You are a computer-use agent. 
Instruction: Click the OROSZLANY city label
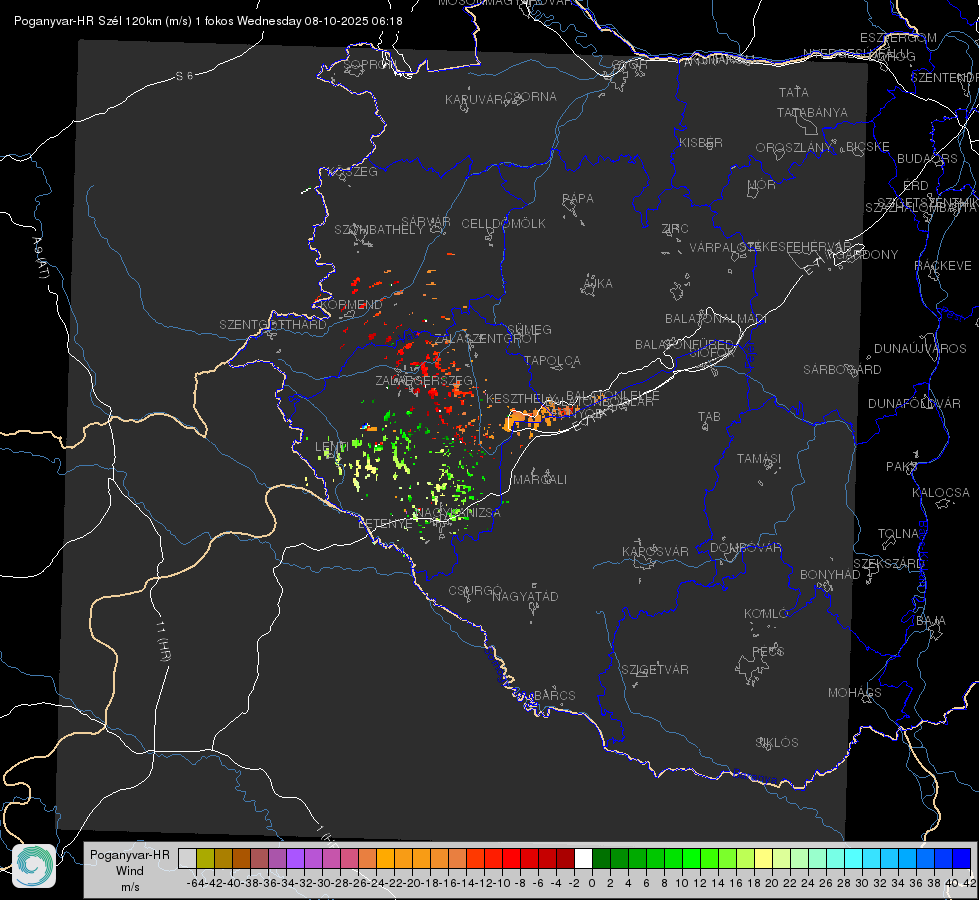click(x=794, y=147)
